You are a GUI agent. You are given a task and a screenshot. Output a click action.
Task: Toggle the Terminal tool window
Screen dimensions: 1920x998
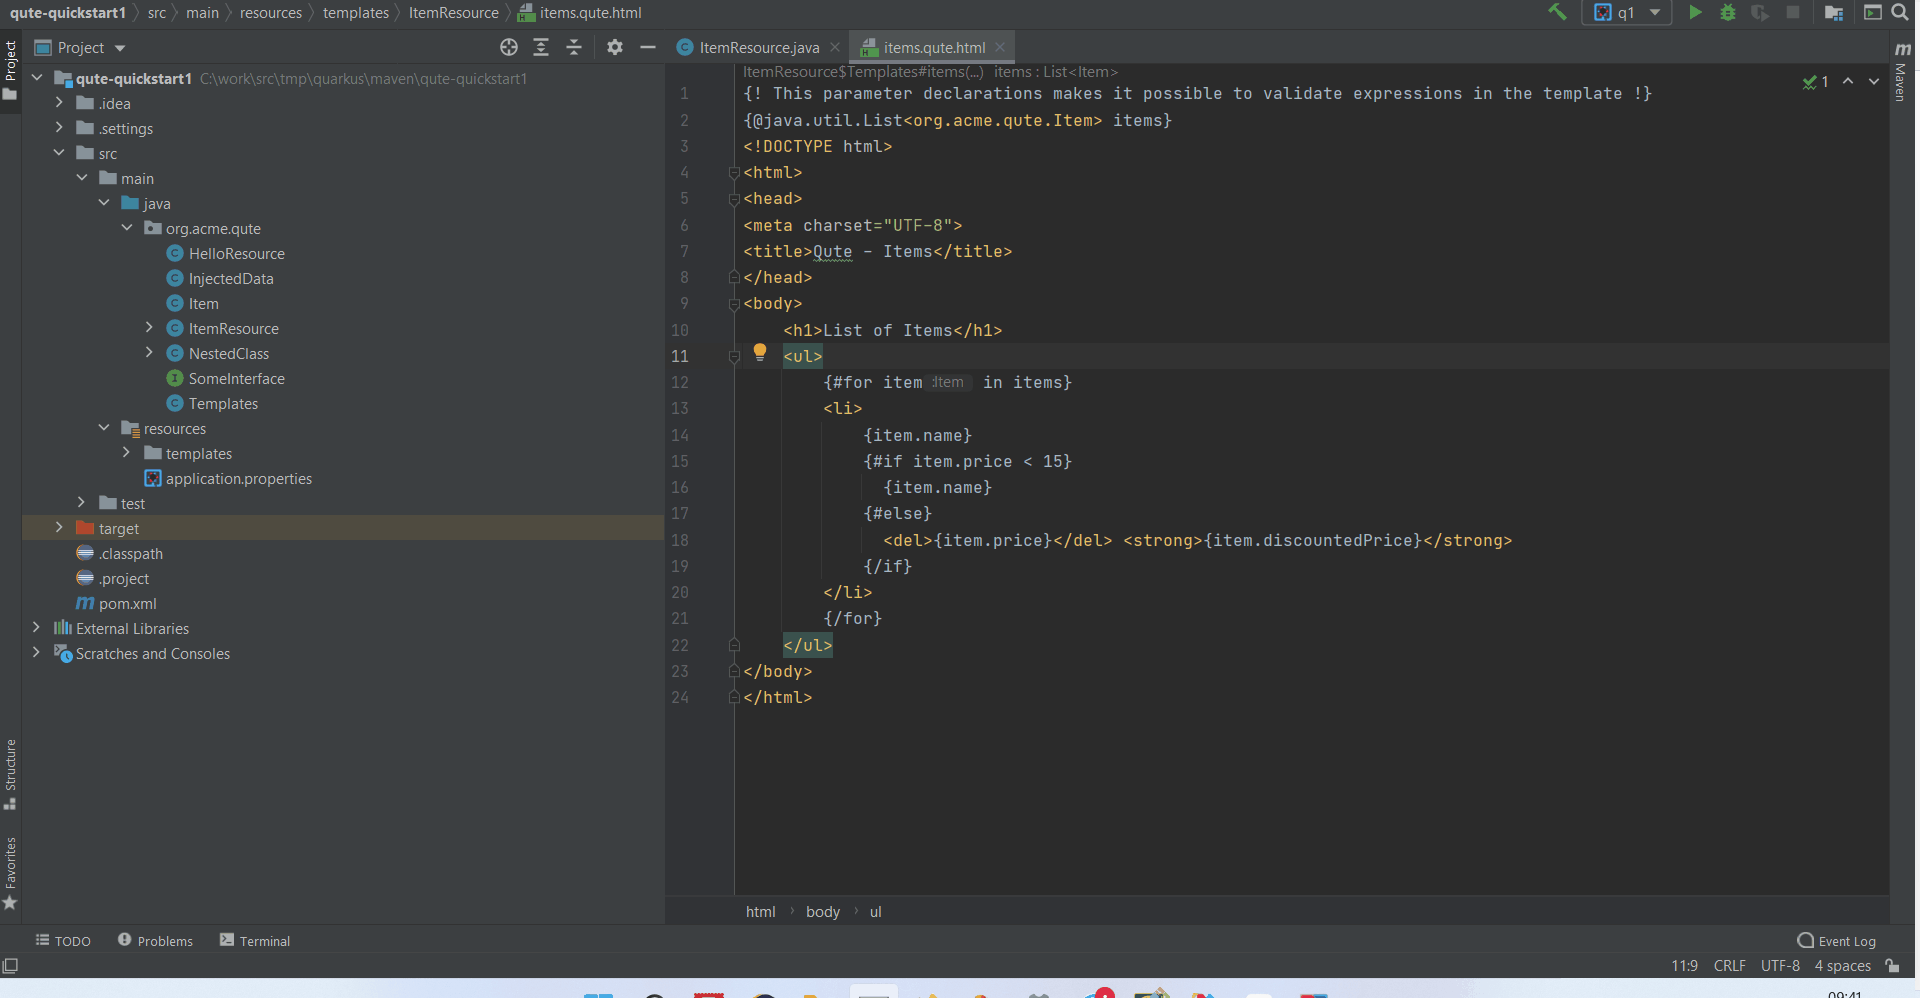(255, 940)
